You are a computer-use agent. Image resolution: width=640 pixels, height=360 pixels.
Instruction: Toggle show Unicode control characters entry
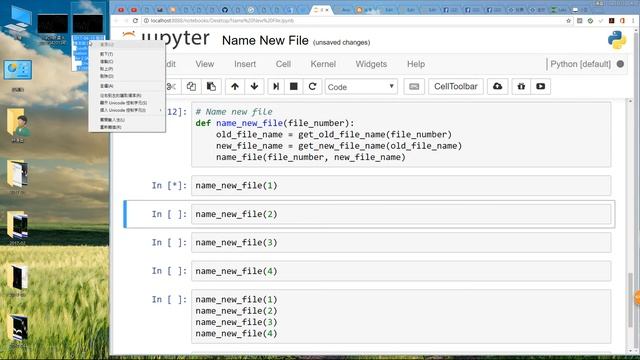(127, 103)
